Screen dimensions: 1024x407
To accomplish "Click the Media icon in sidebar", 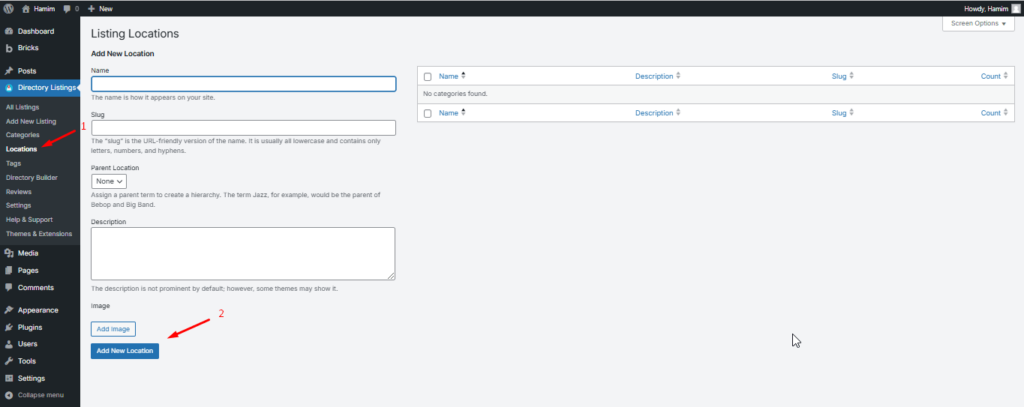I will [9, 253].
